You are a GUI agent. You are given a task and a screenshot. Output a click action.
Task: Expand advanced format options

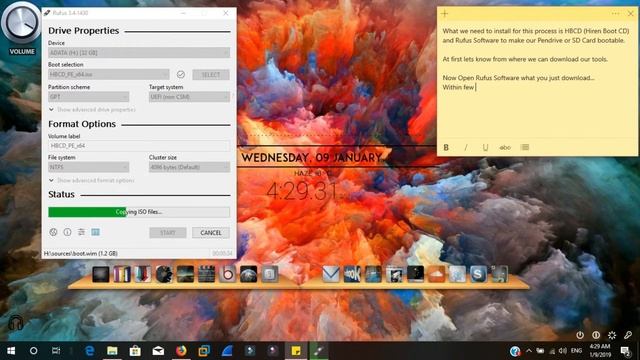91,180
